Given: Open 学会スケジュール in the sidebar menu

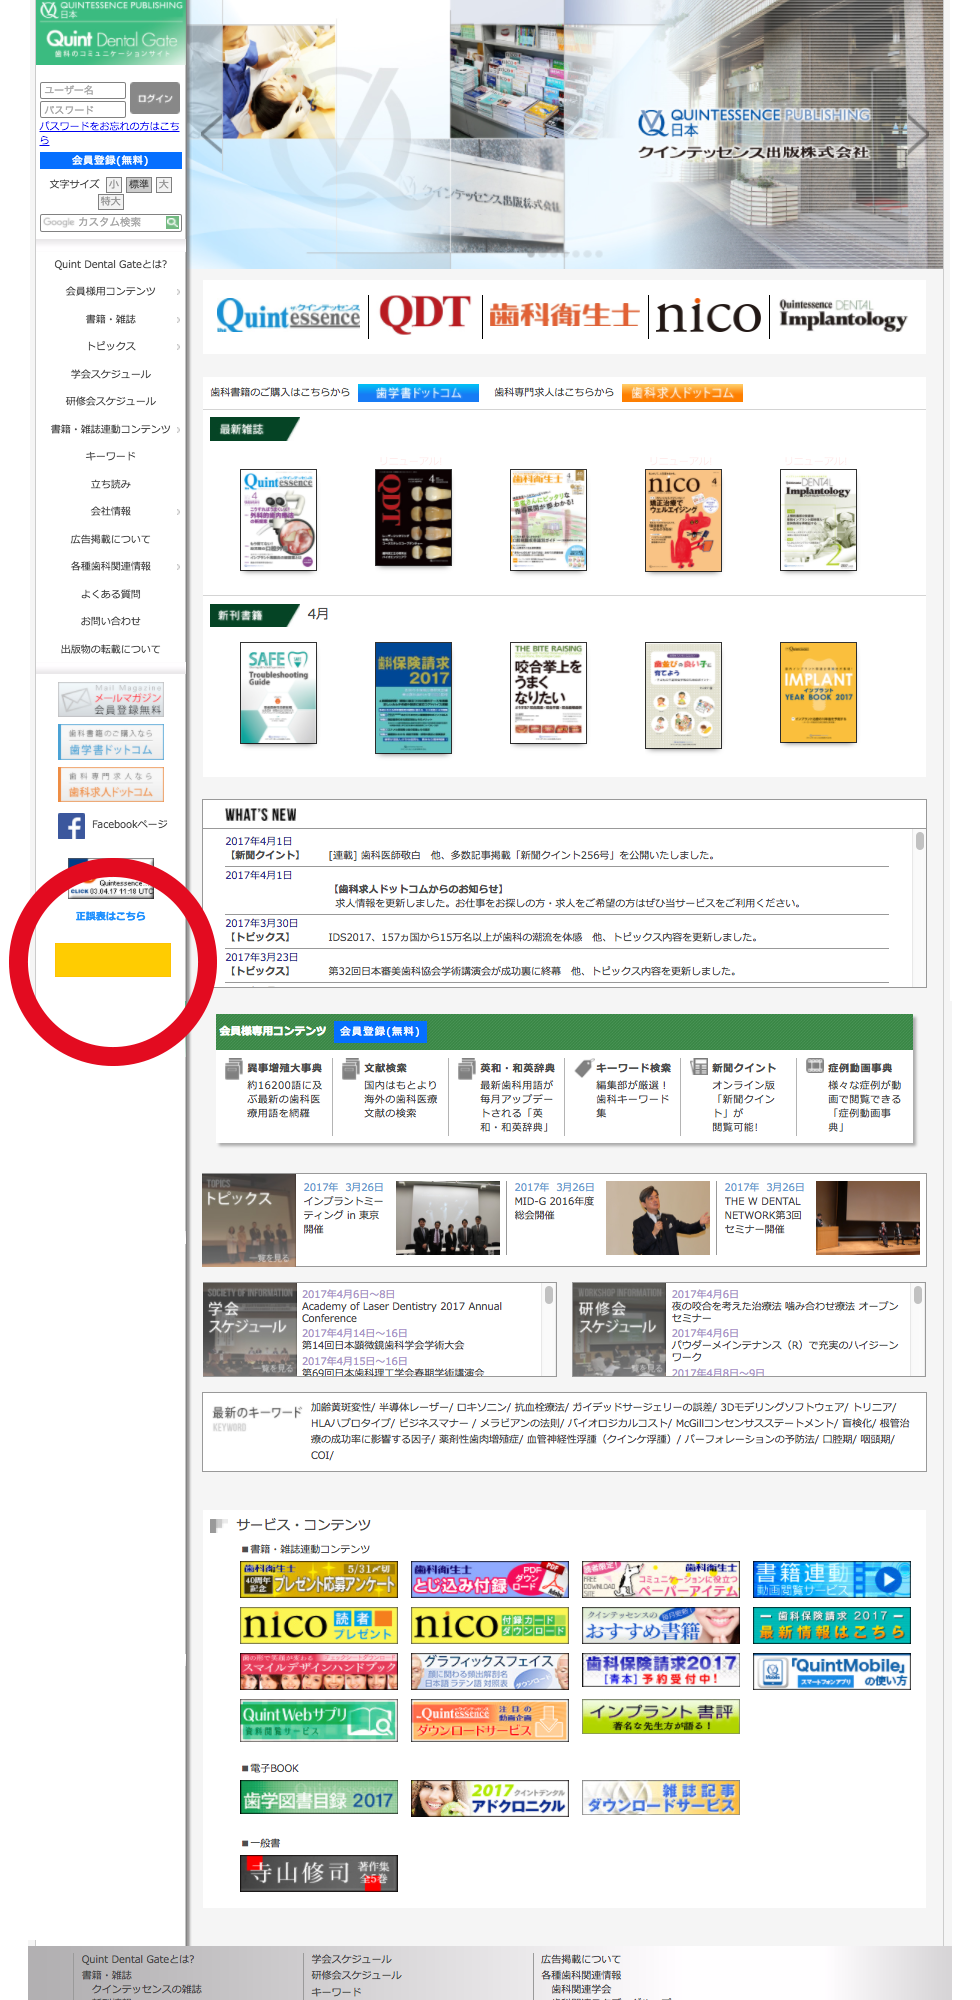Looking at the screenshot, I should pos(111,374).
